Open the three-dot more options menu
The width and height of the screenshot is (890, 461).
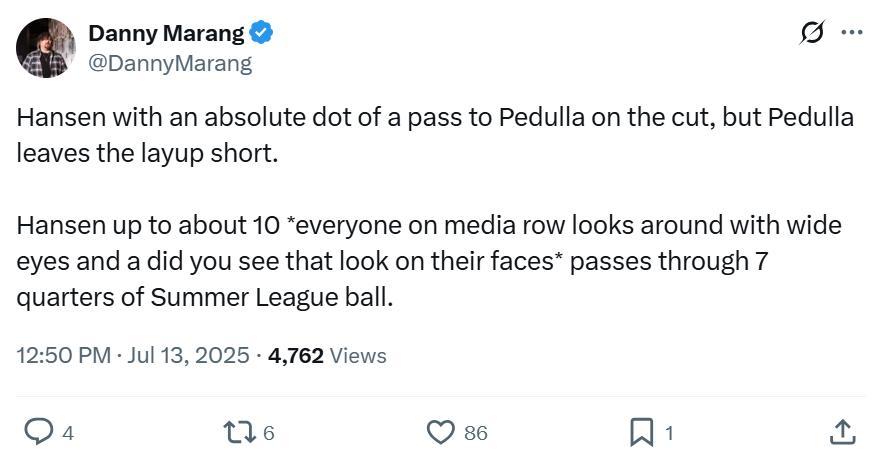pos(852,33)
